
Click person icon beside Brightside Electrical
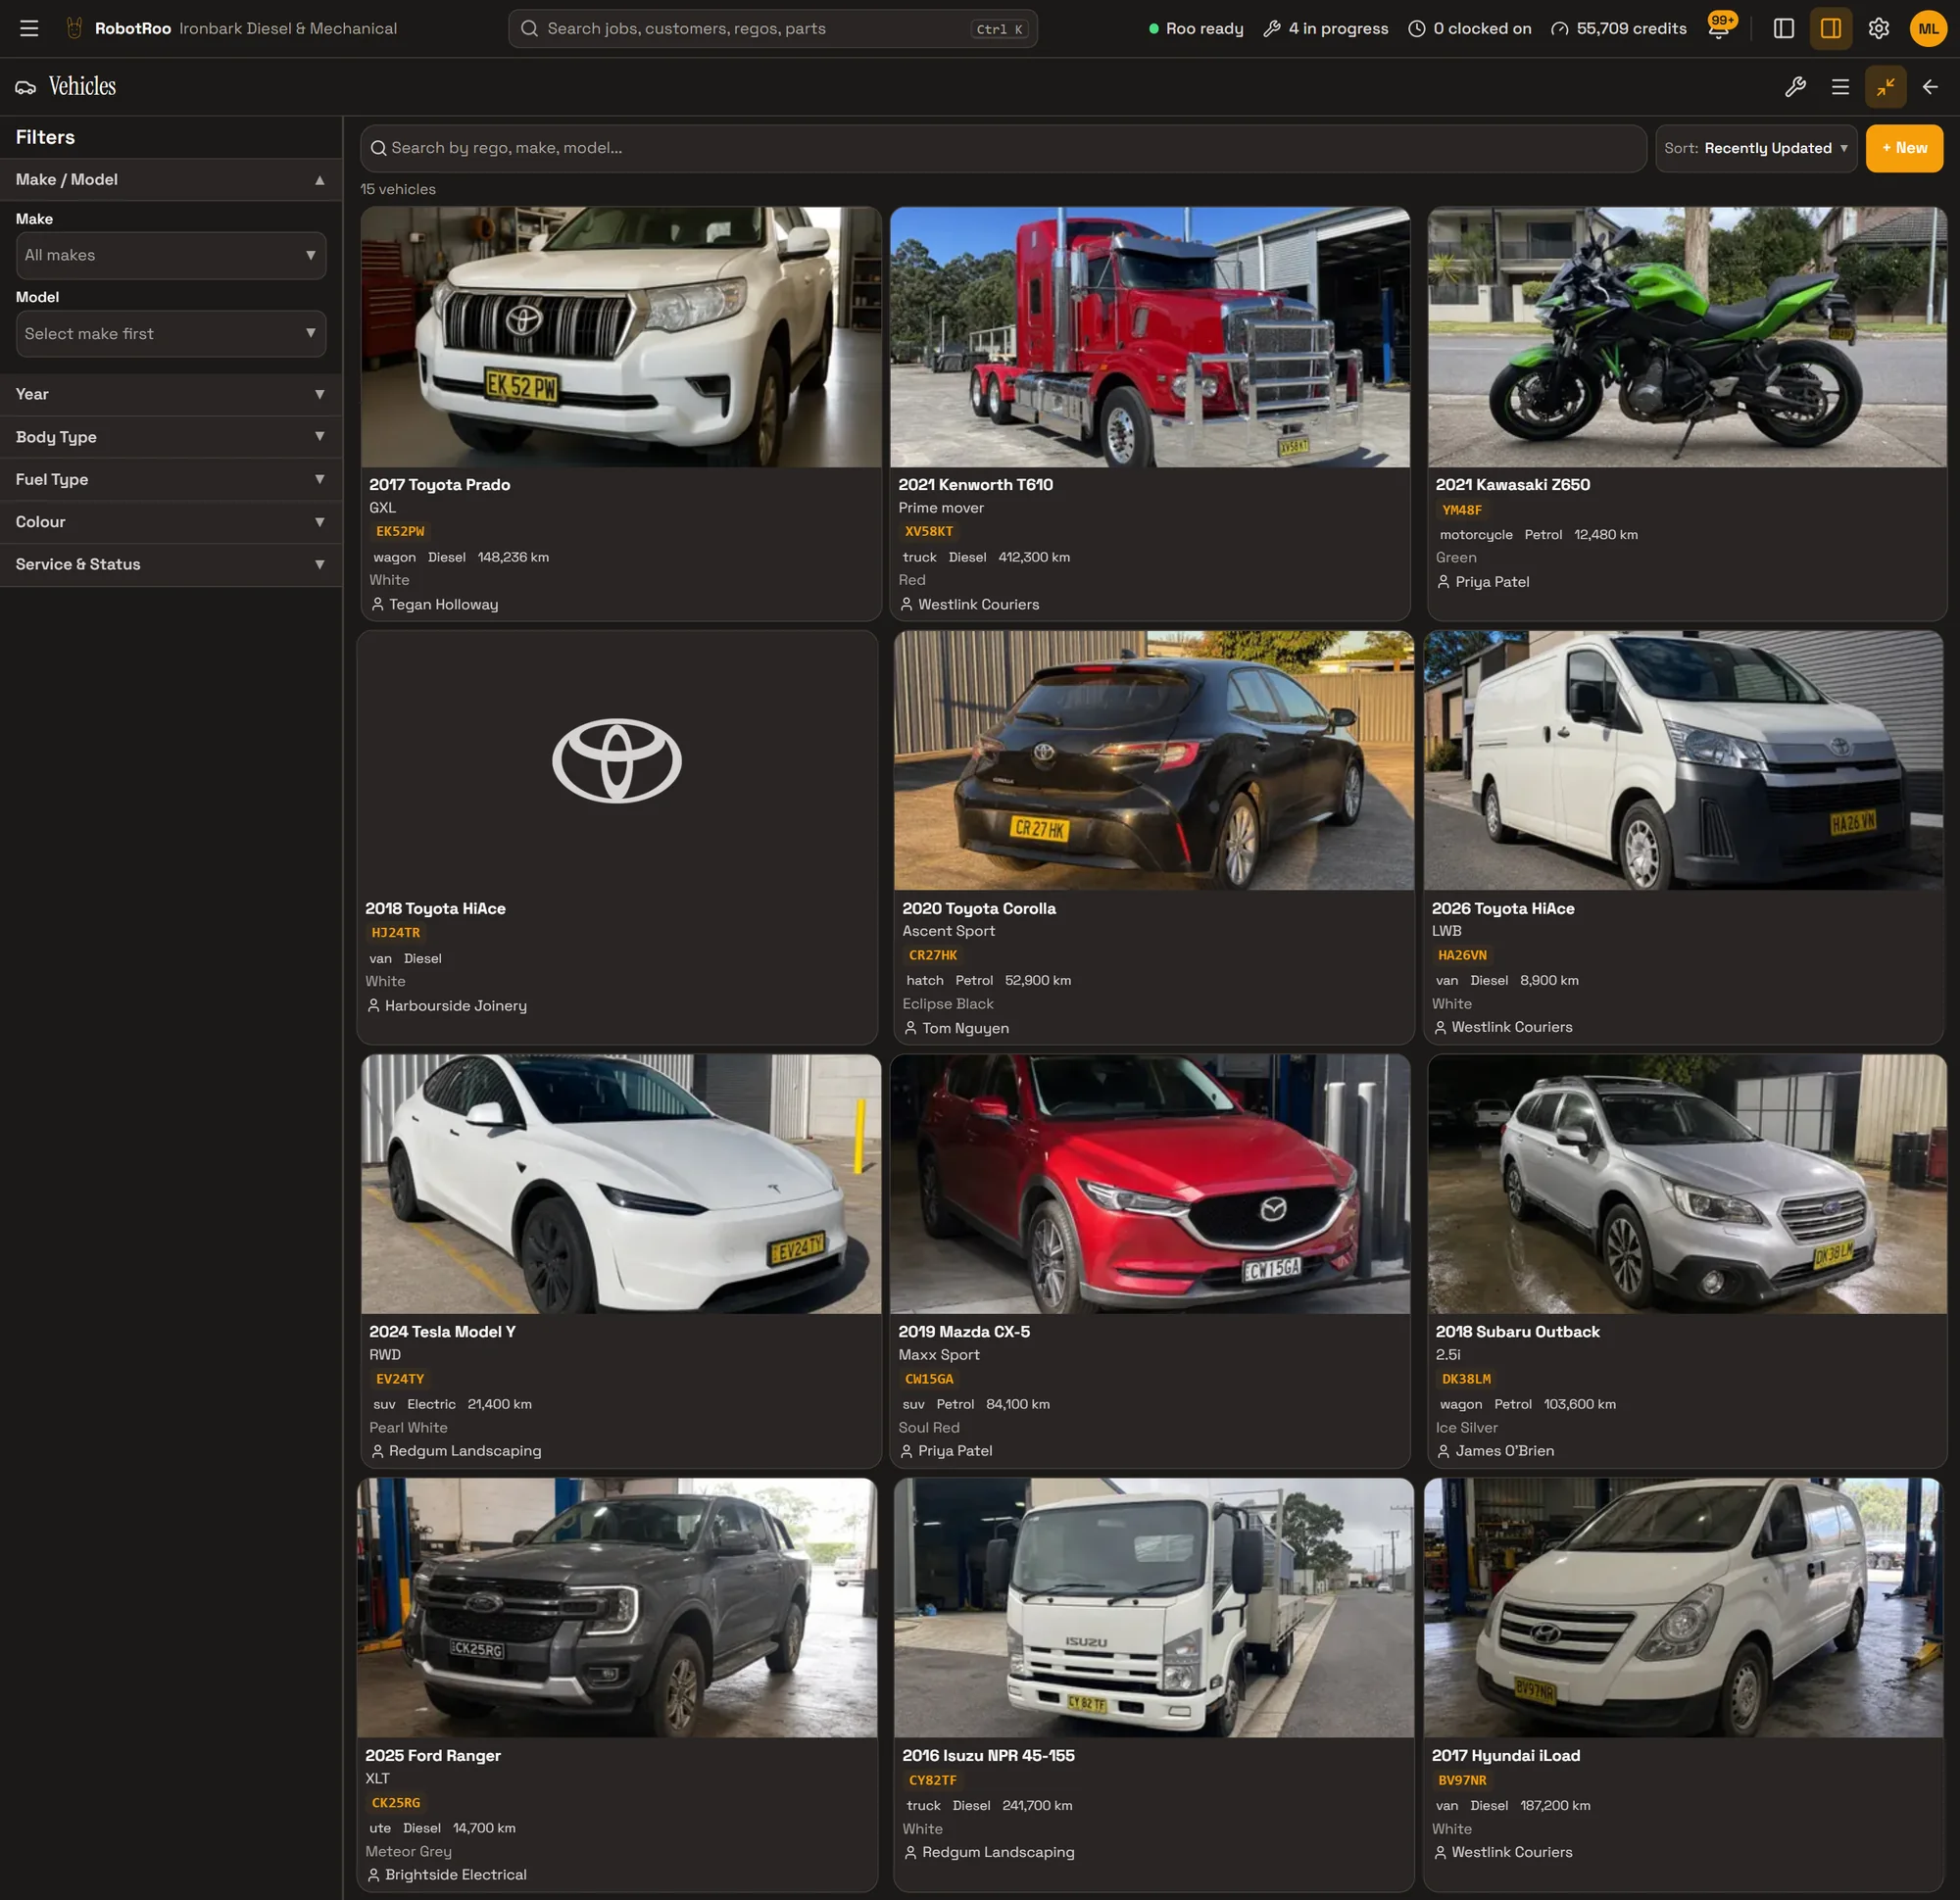pyautogui.click(x=373, y=1875)
